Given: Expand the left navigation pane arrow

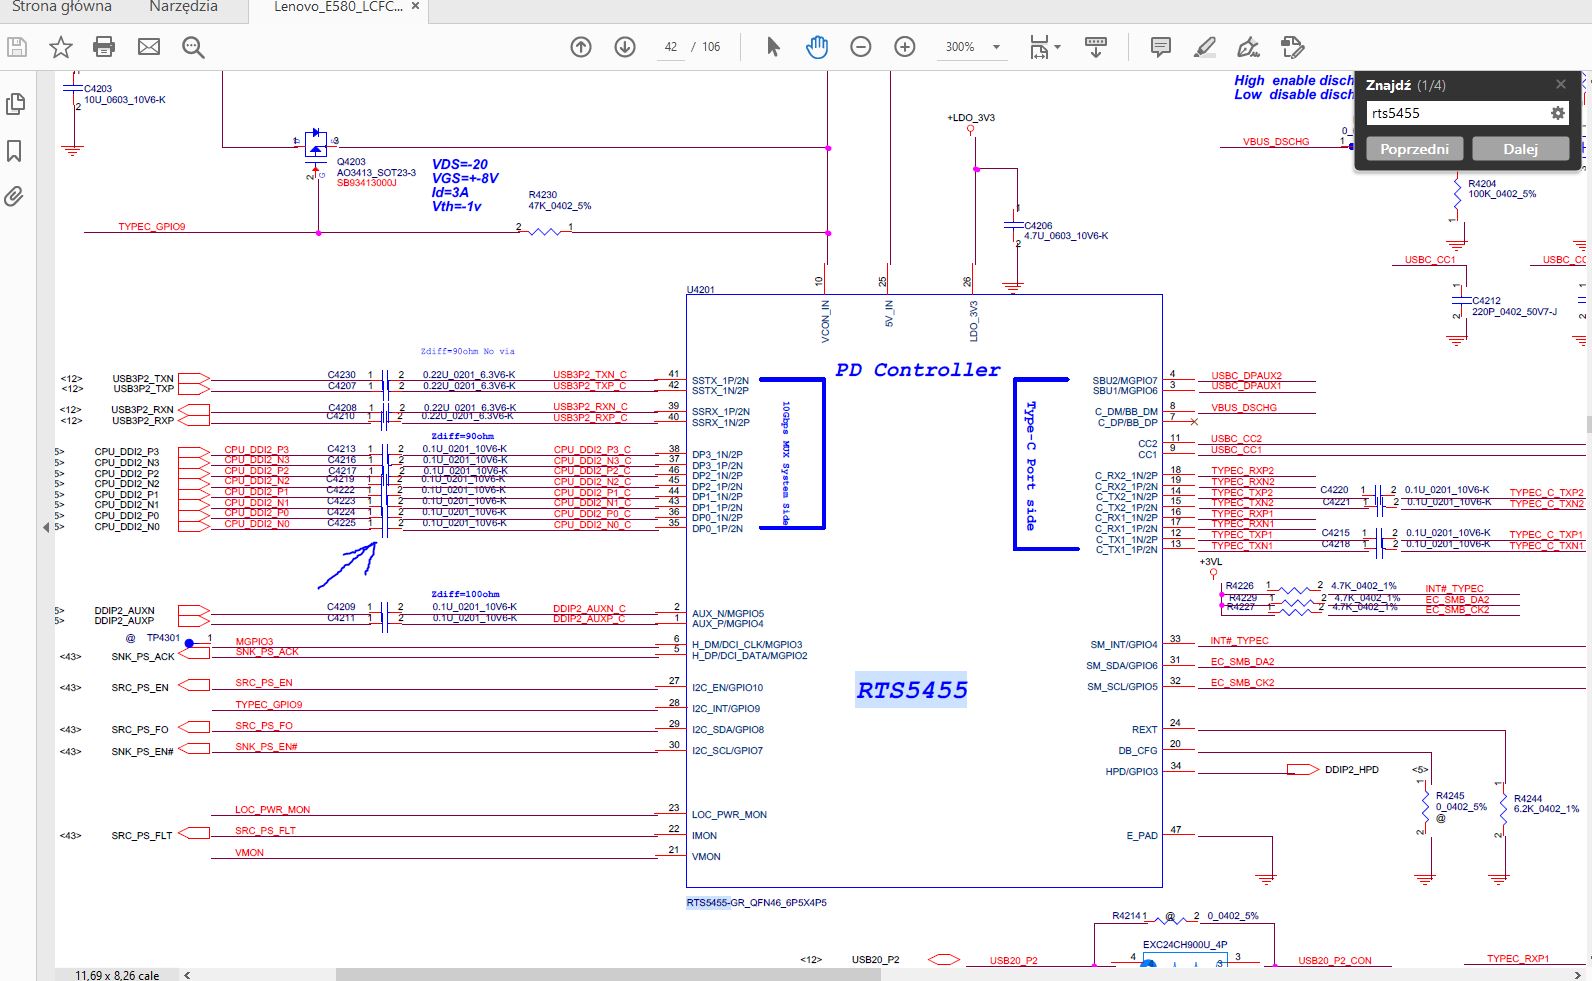Looking at the screenshot, I should pyautogui.click(x=46, y=527).
